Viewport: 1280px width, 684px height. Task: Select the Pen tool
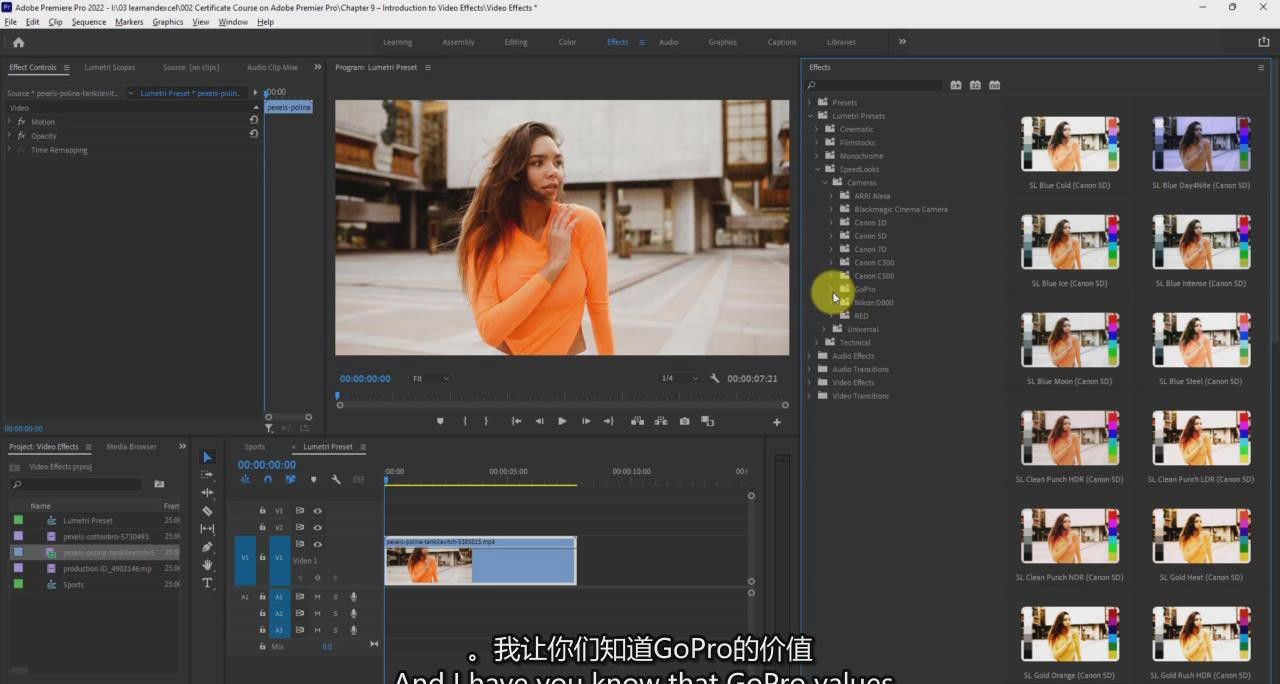208,547
